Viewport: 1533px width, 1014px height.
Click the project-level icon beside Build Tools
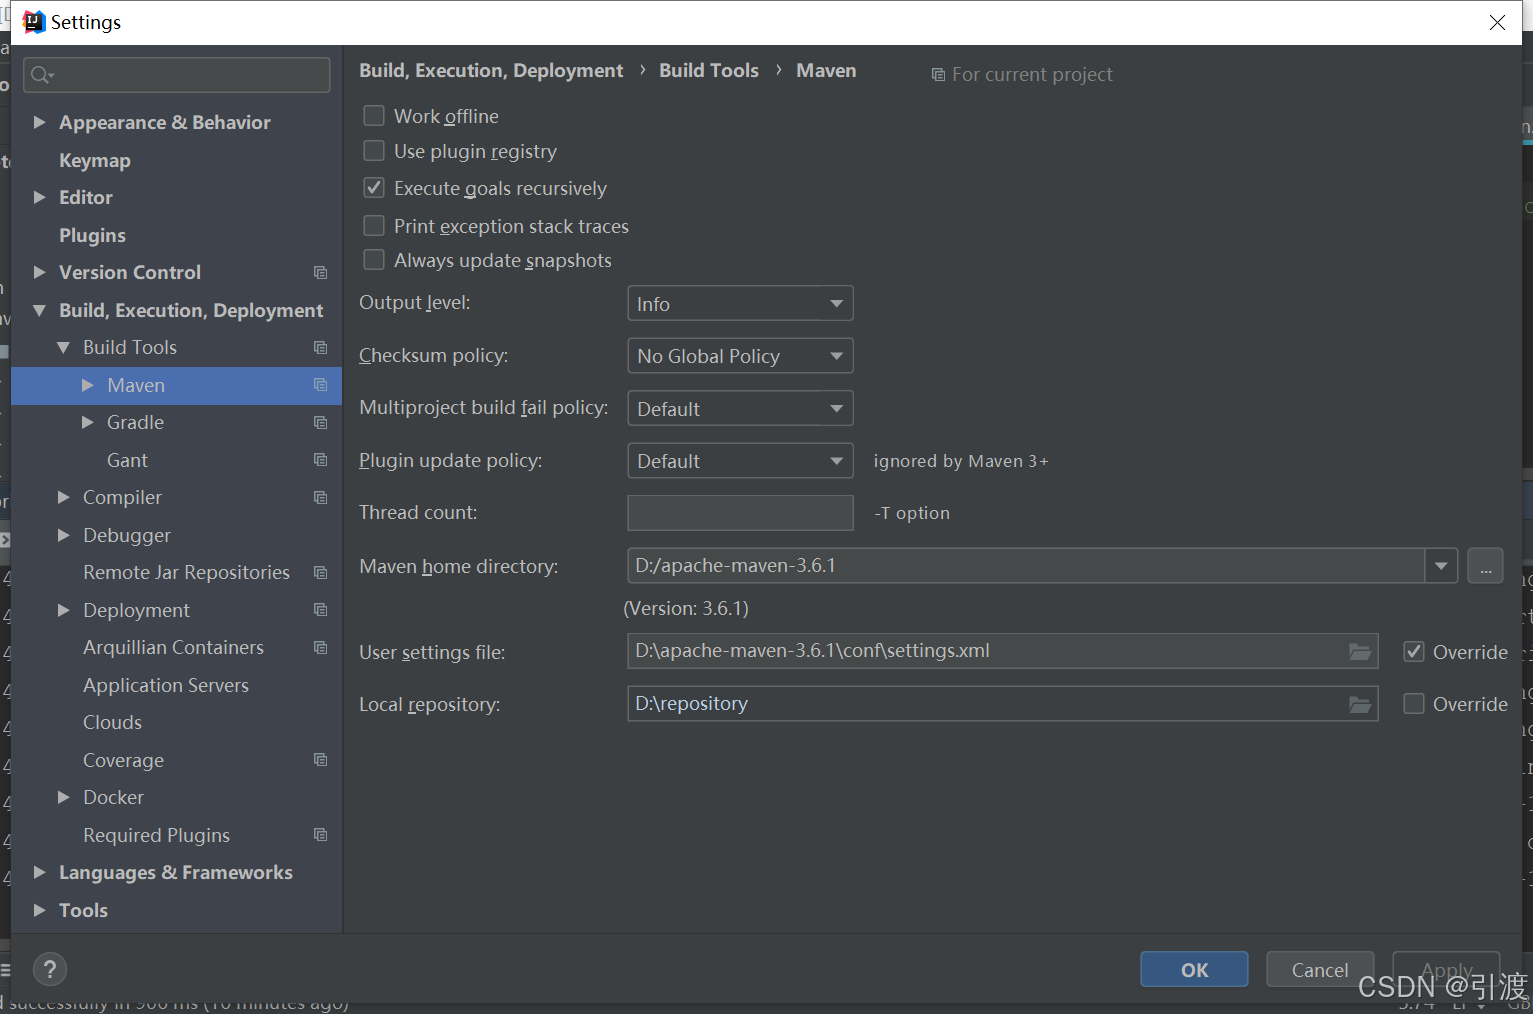[x=320, y=348]
